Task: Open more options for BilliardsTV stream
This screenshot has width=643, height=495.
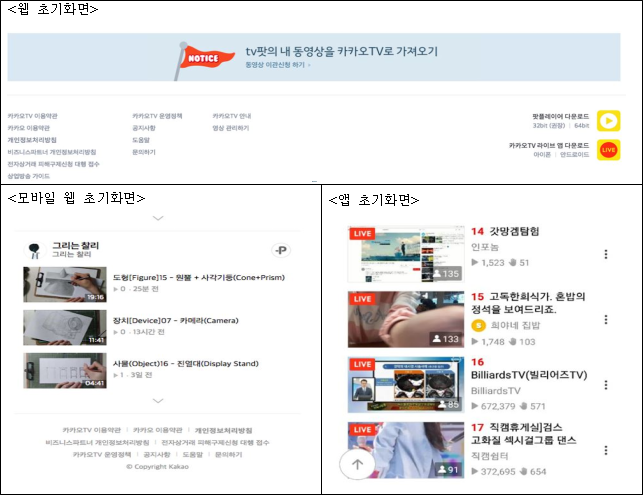Action: 606,385
